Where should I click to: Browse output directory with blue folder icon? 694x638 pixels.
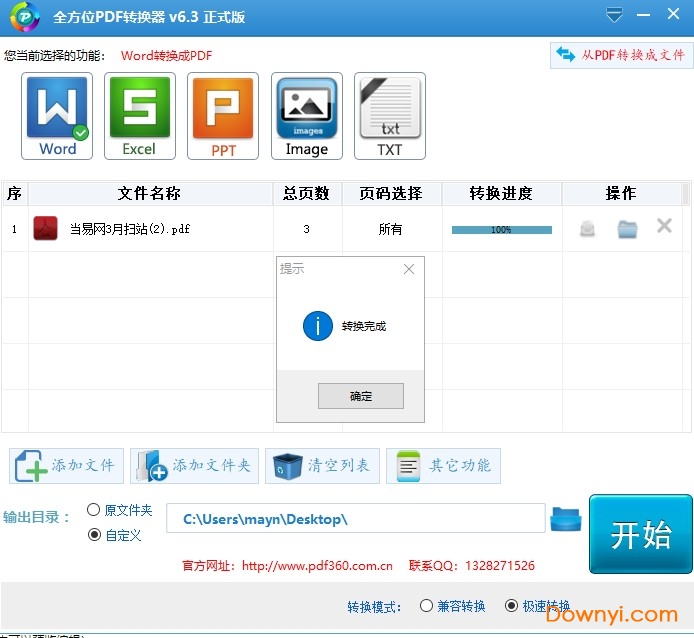565,519
